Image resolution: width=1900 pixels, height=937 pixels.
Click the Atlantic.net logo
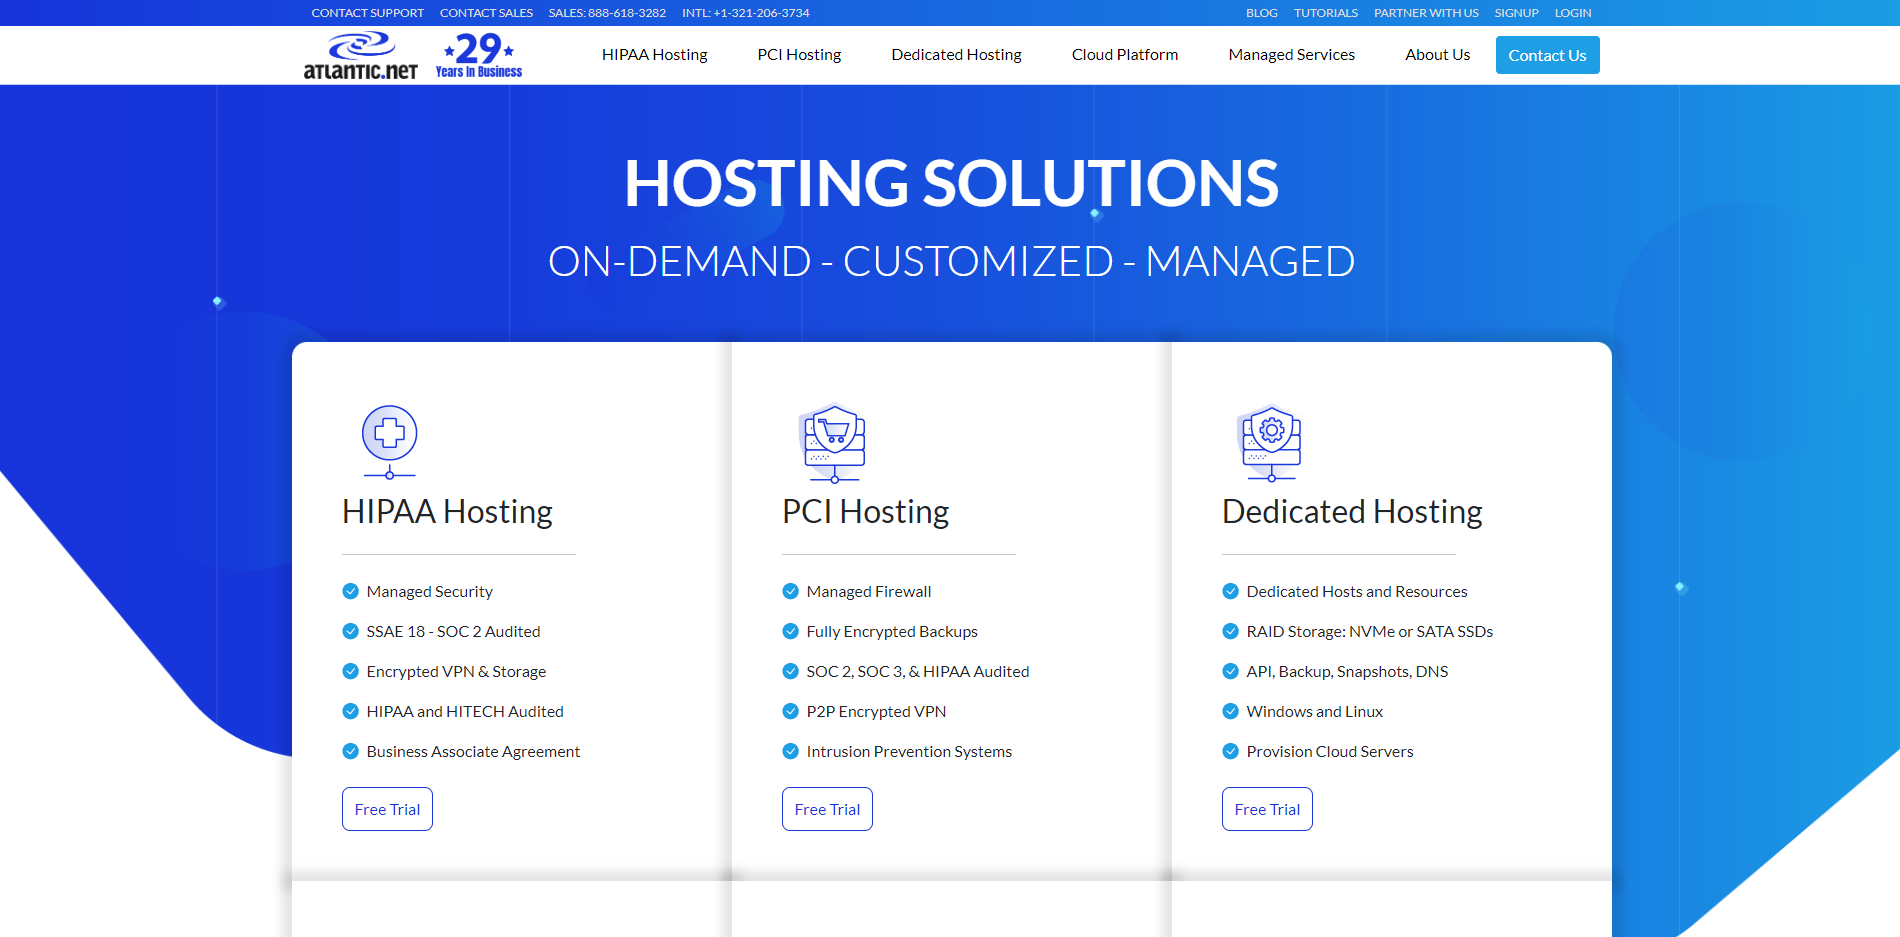(x=361, y=56)
